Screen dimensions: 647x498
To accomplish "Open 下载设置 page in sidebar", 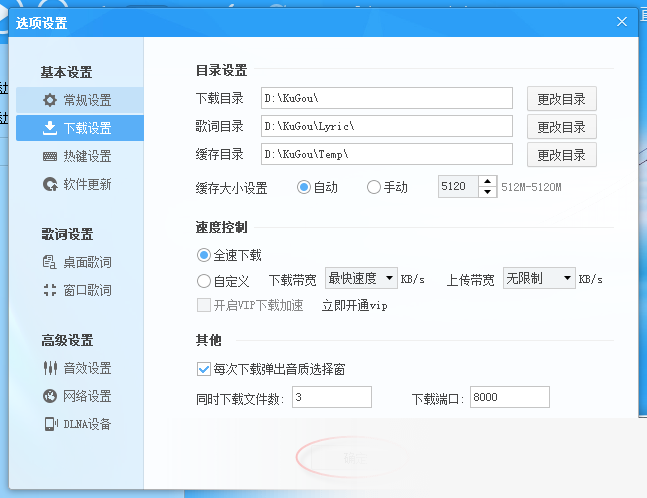I will click(80, 128).
